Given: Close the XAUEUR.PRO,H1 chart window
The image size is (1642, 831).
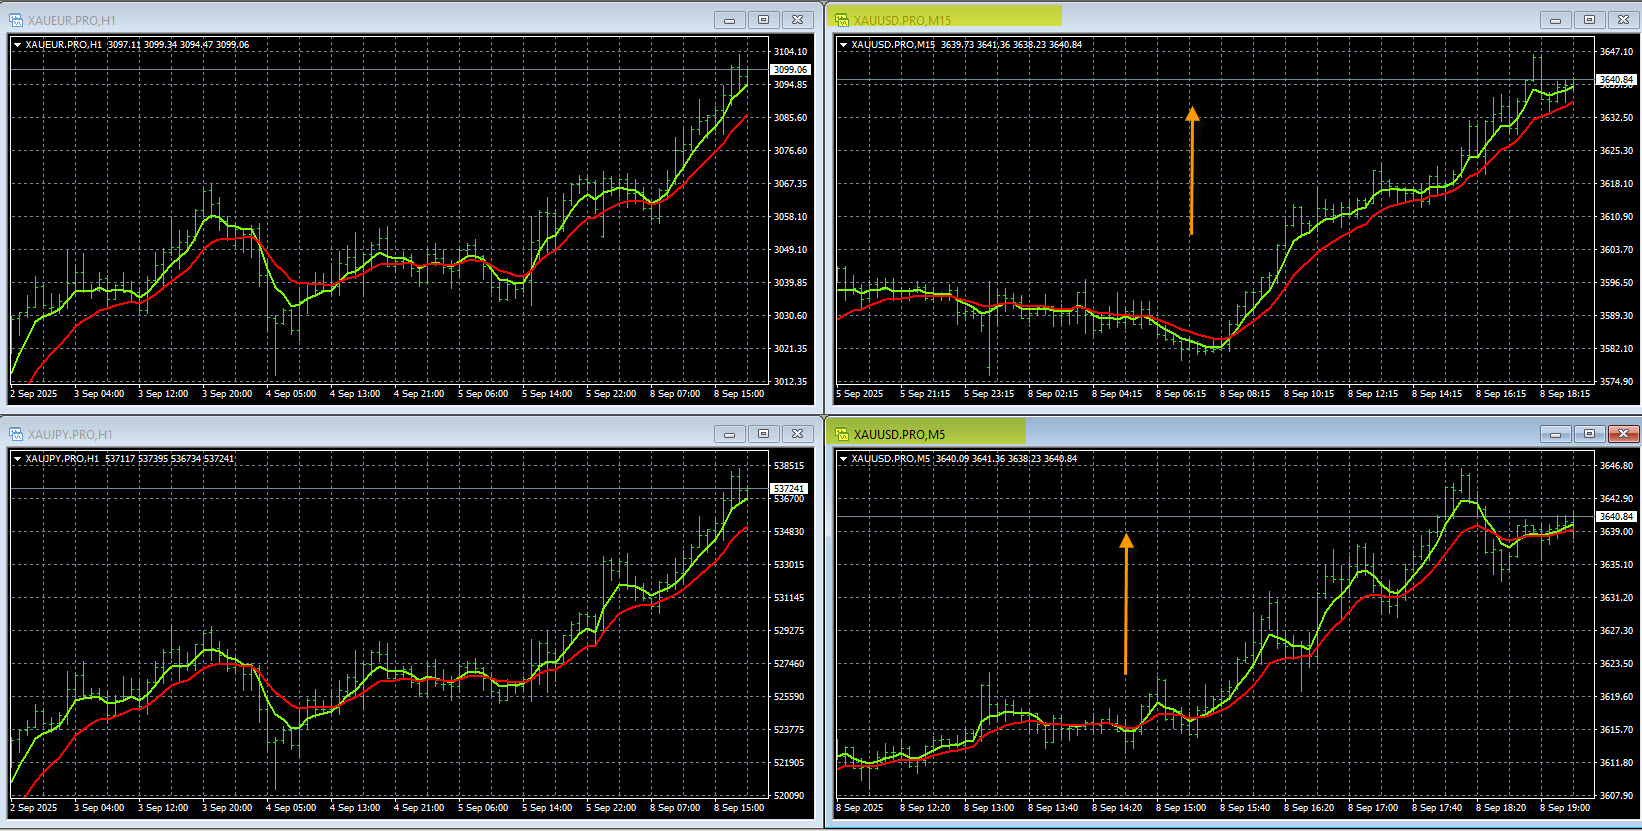Looking at the screenshot, I should point(797,20).
